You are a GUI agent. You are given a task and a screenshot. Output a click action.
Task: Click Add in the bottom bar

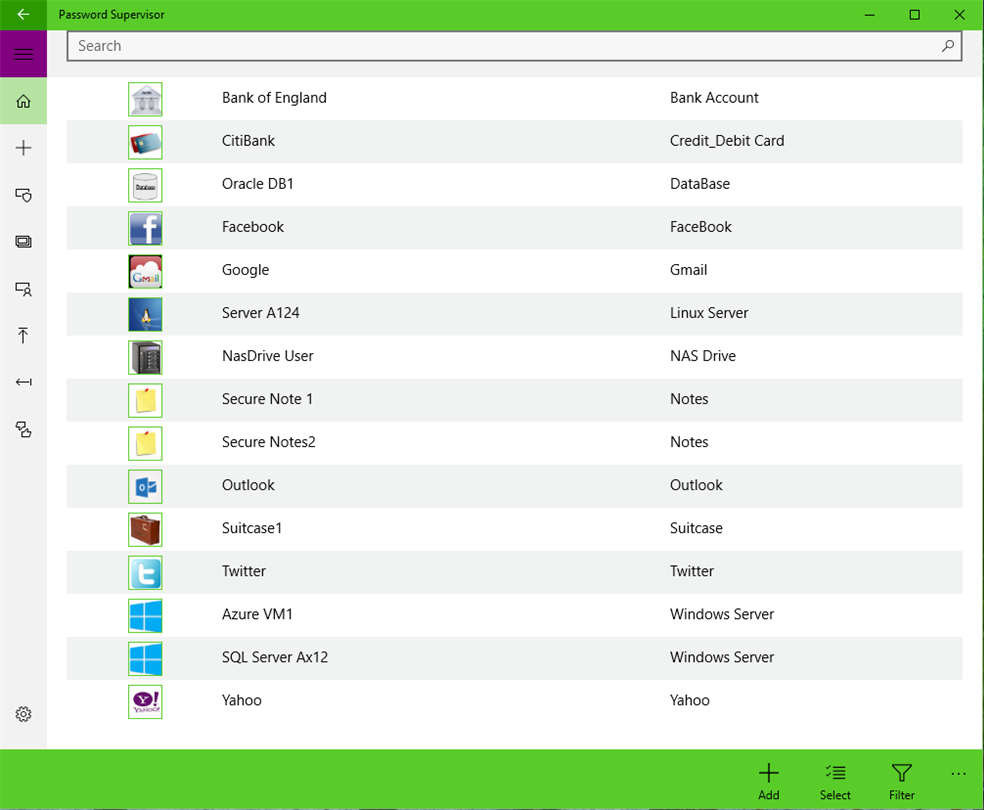(x=768, y=781)
